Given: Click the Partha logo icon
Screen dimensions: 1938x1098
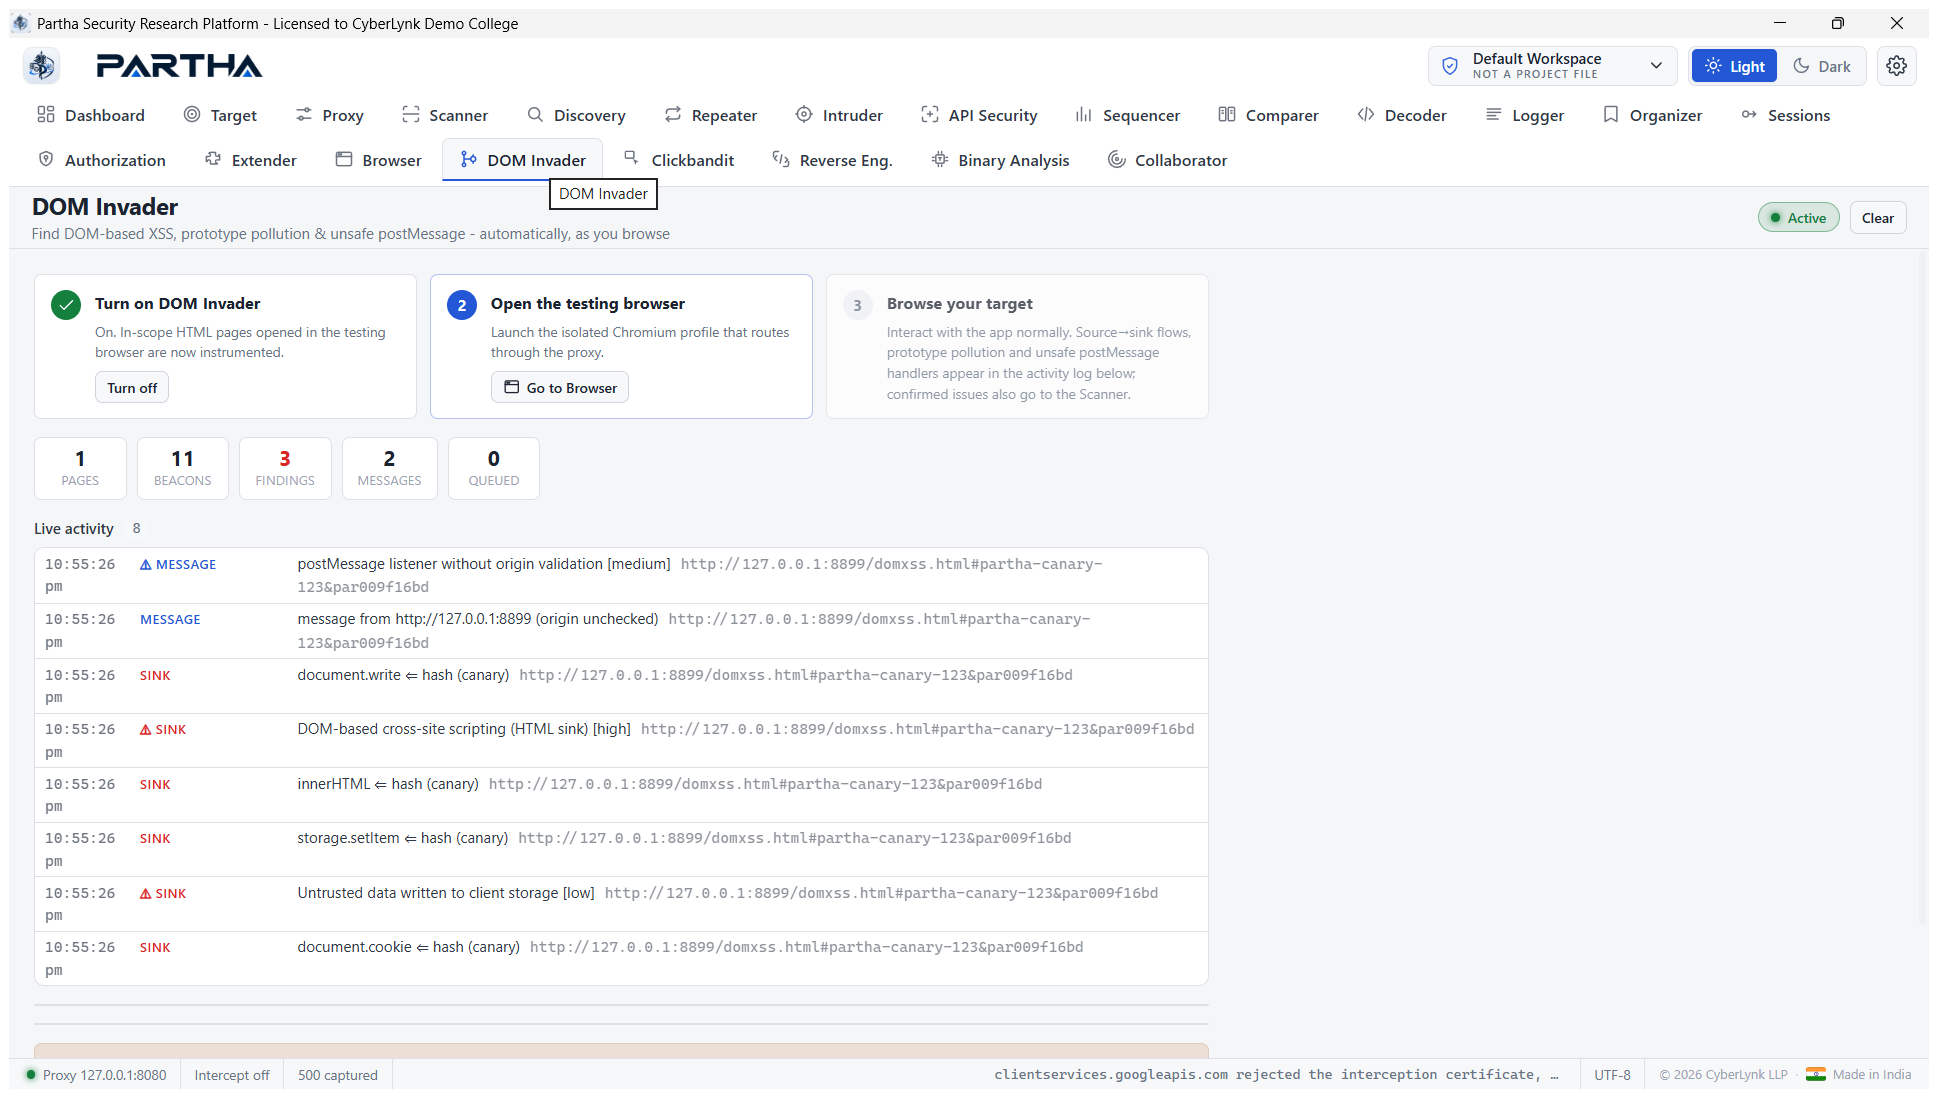Looking at the screenshot, I should click(x=41, y=66).
